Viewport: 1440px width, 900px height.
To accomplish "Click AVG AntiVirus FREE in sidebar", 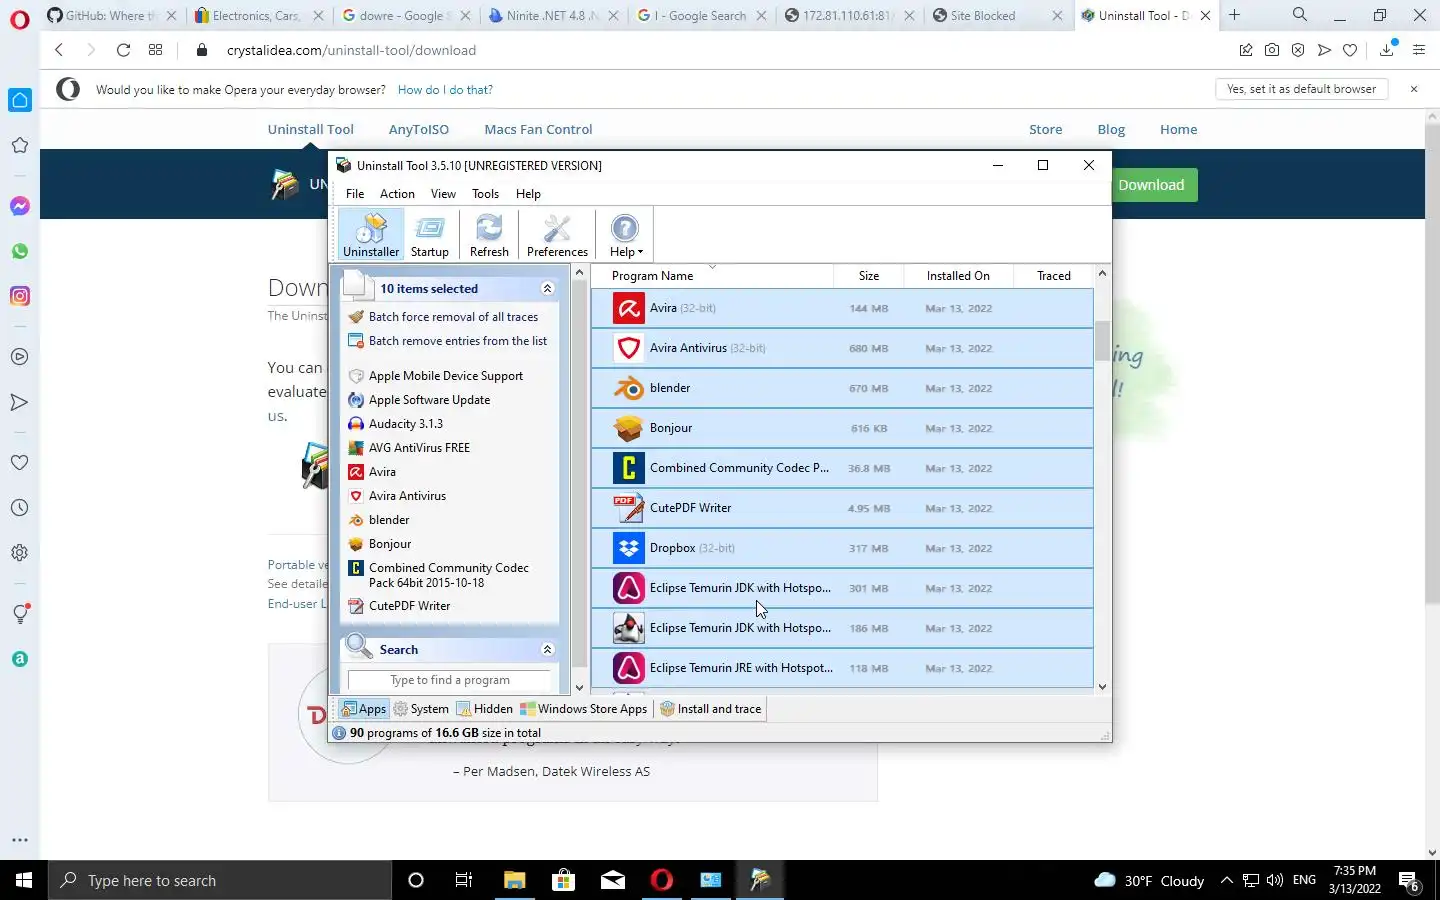I will coord(419,448).
